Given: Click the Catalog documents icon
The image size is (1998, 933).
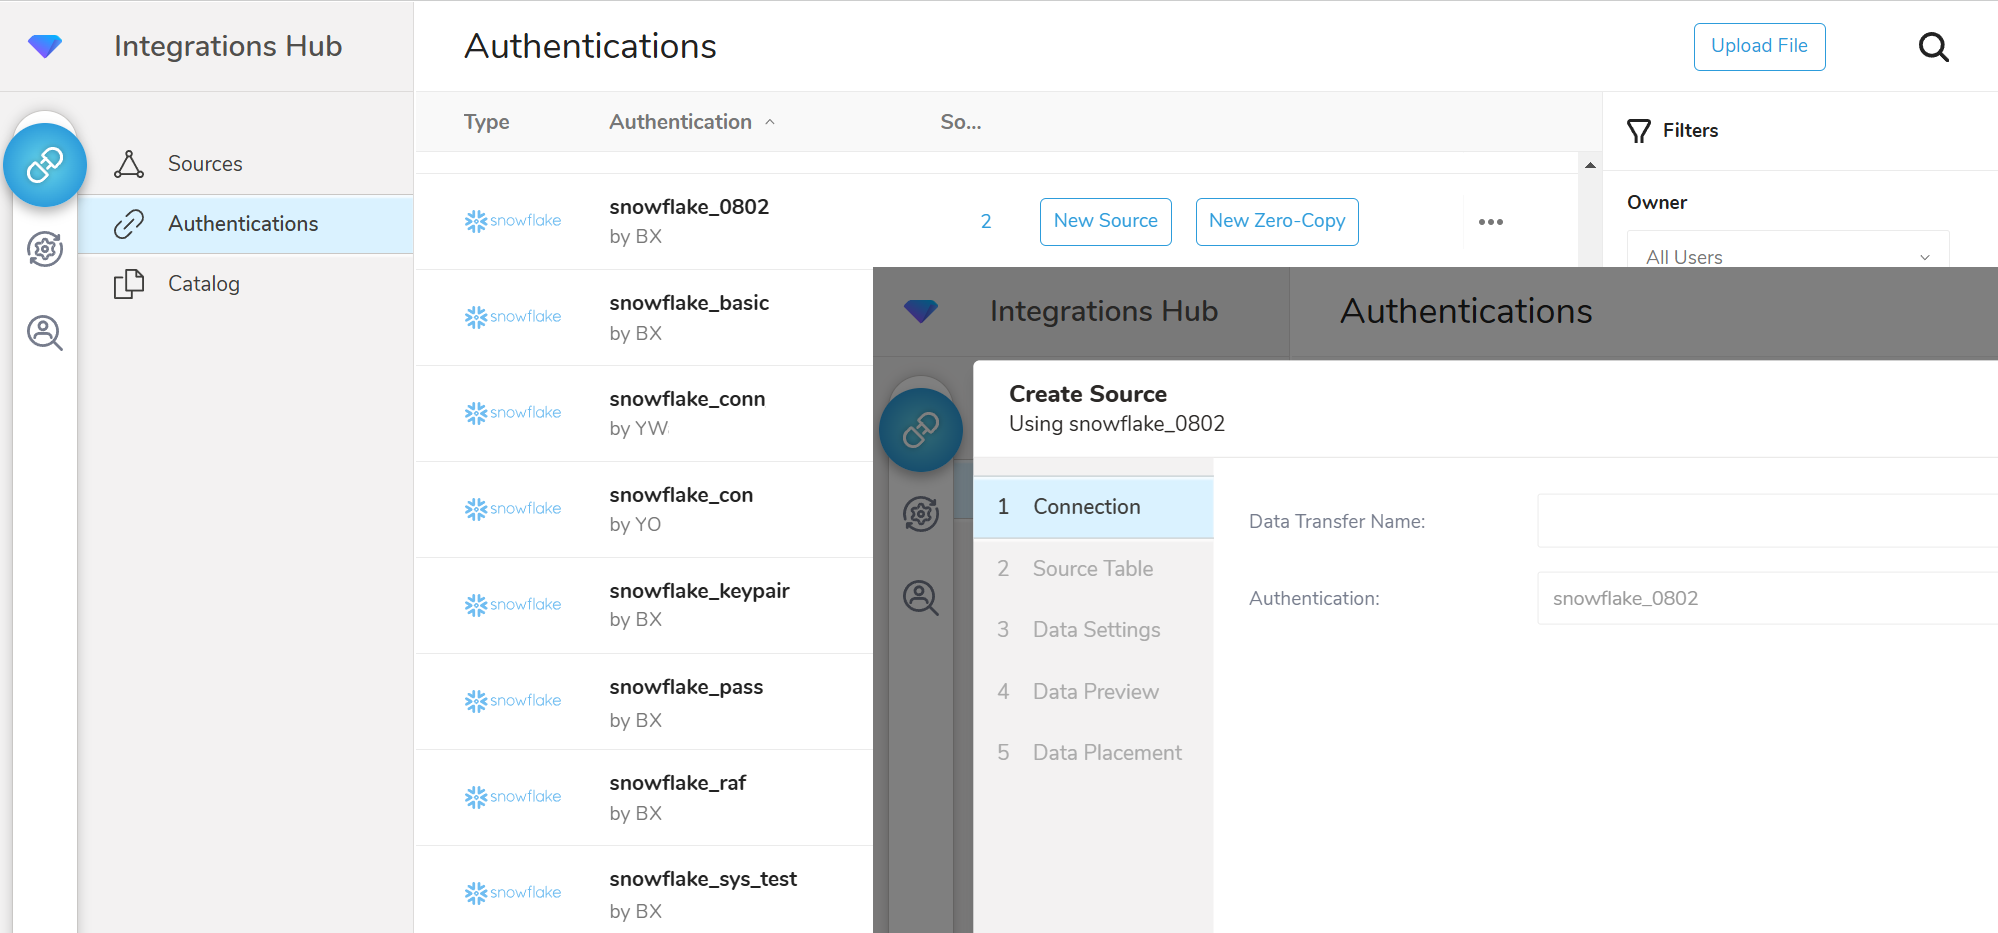Looking at the screenshot, I should (x=129, y=284).
